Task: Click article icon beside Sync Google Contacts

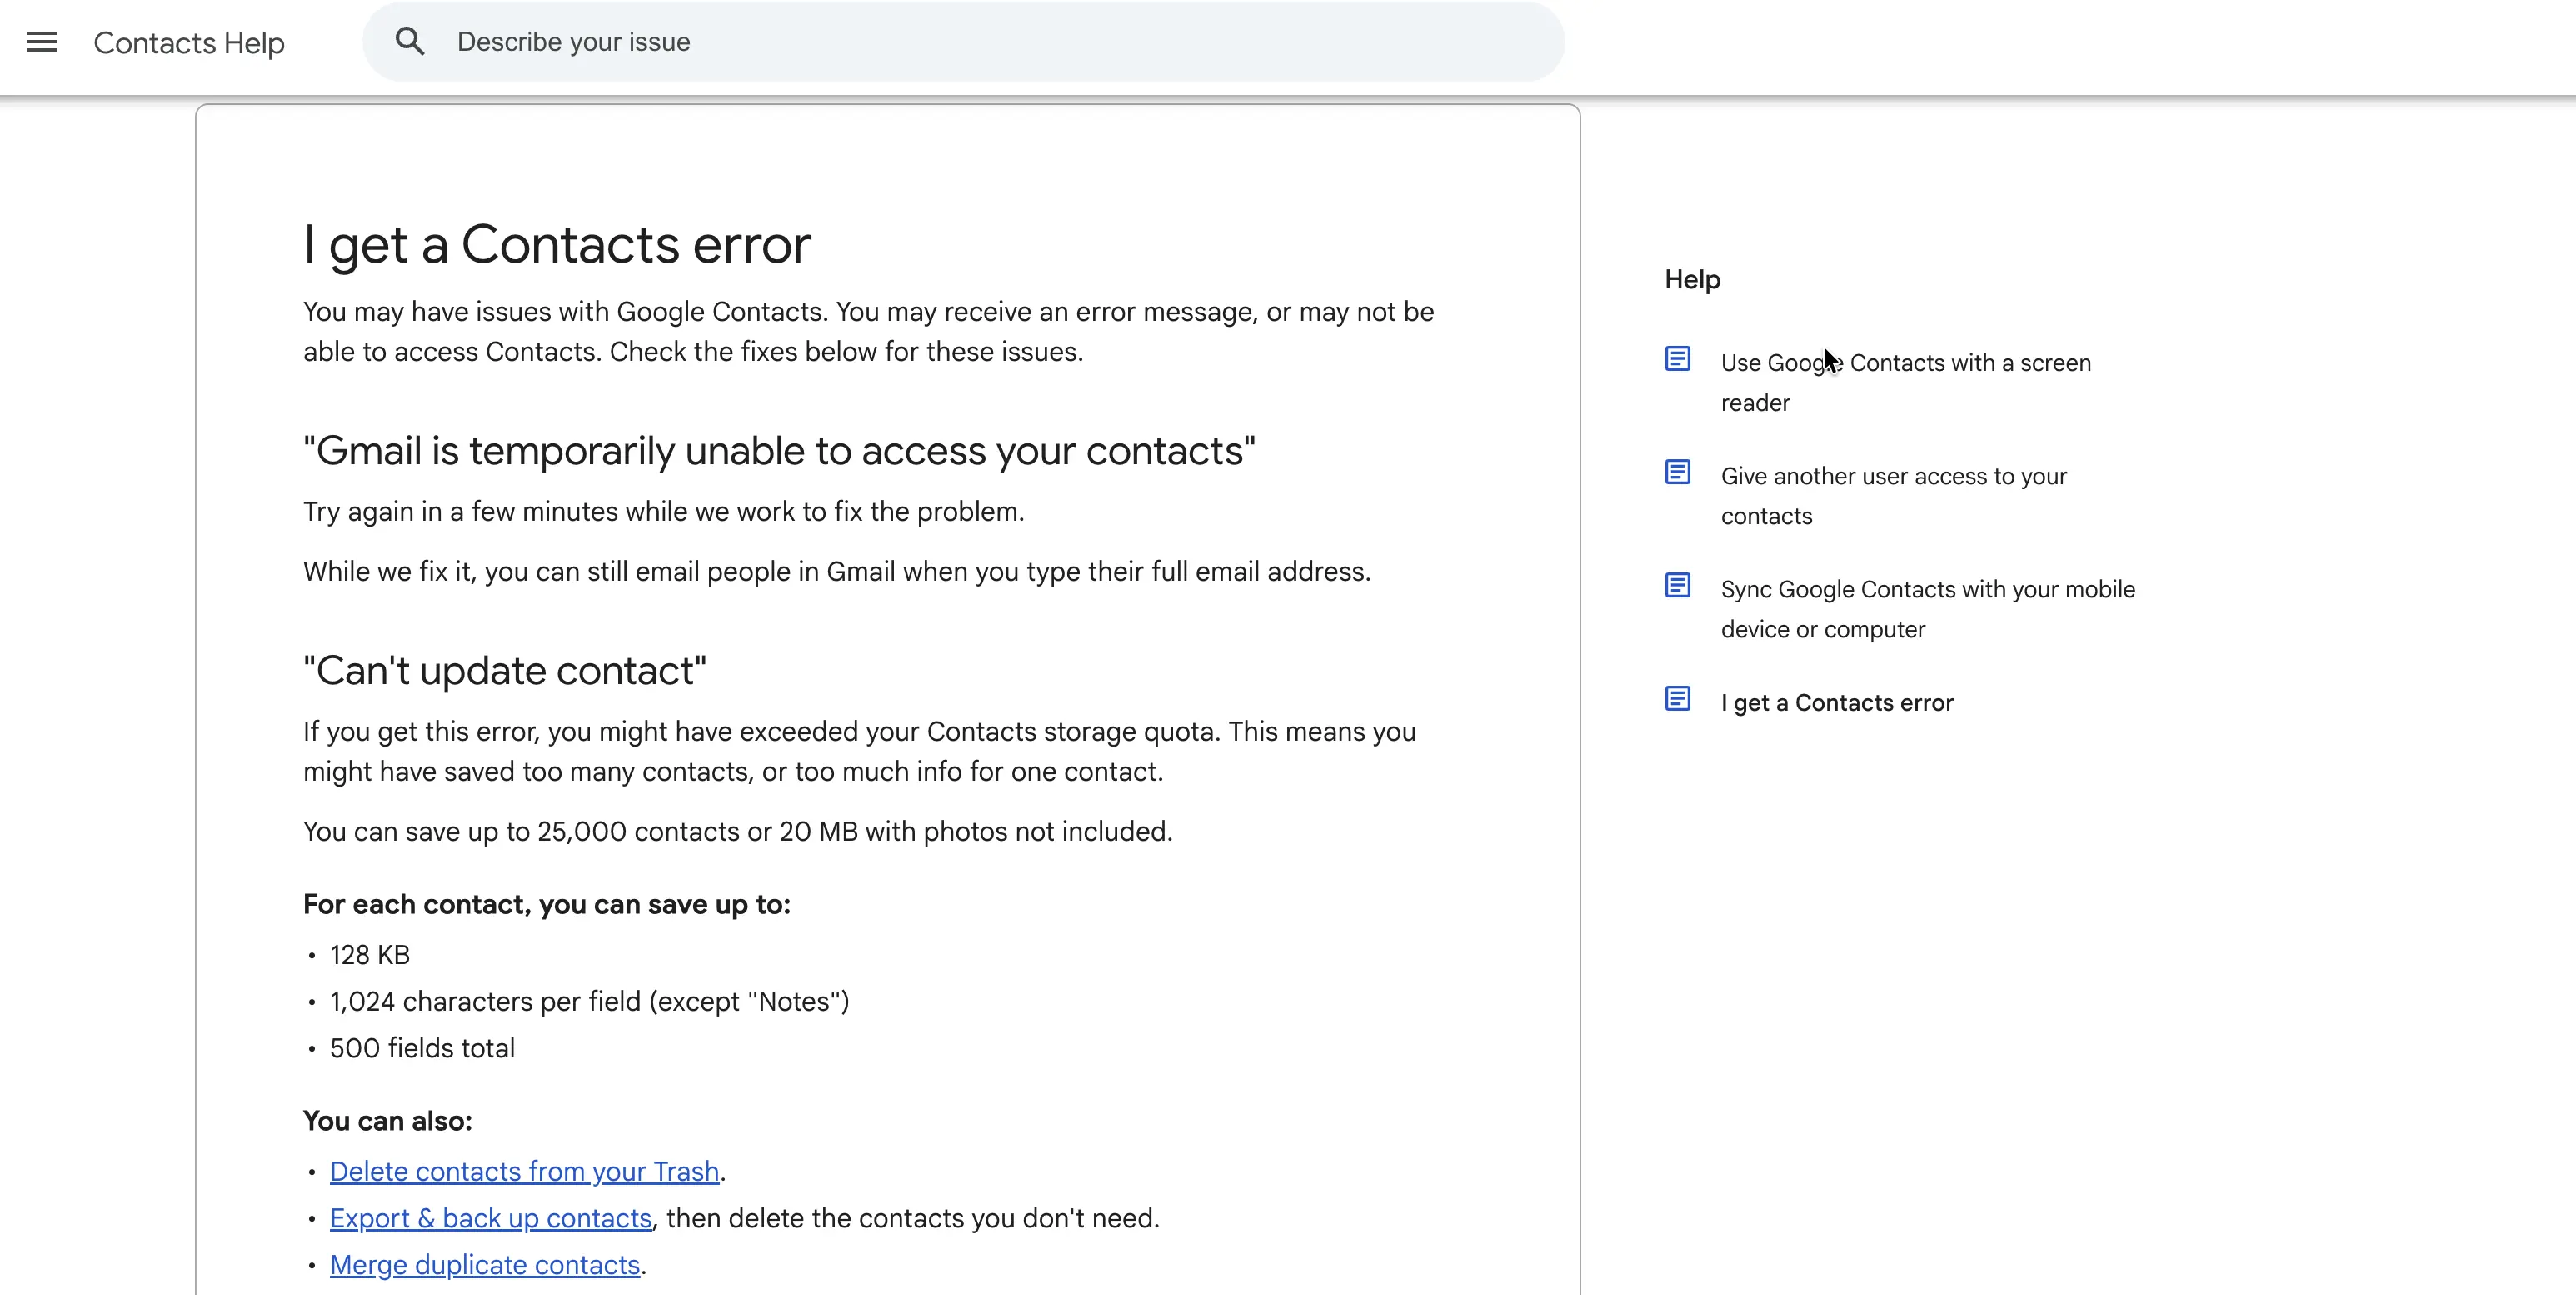Action: (x=1677, y=585)
